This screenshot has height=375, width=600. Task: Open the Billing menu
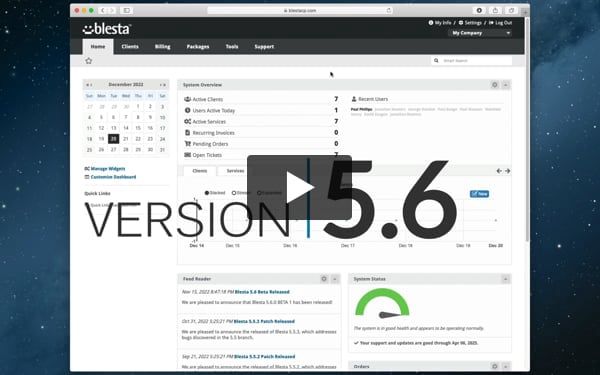(x=163, y=47)
